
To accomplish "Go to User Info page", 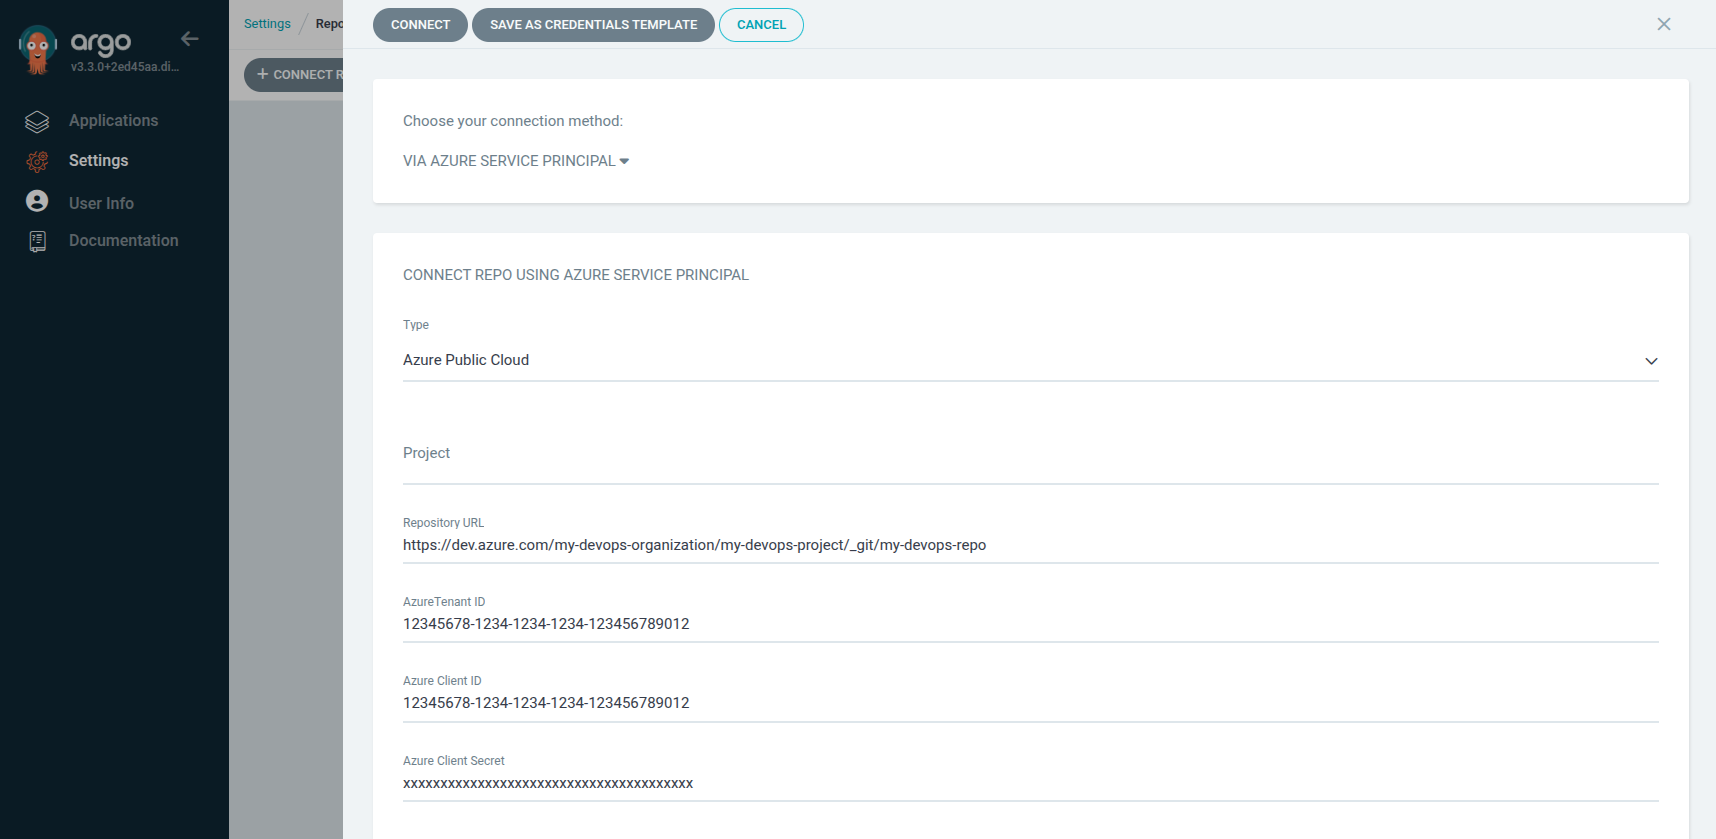I will pyautogui.click(x=101, y=203).
